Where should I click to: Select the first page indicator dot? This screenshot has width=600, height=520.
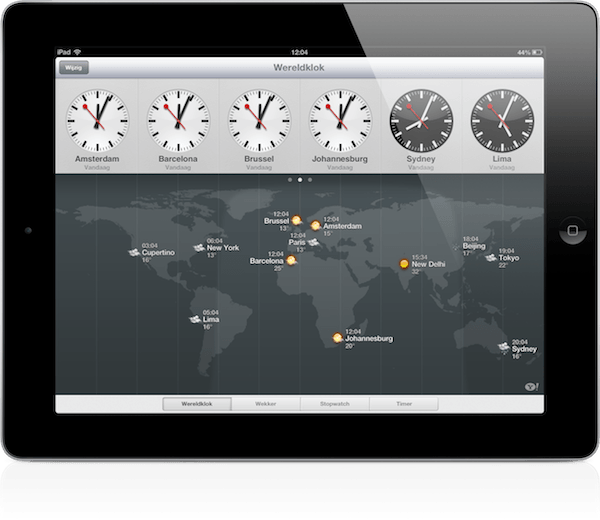290,179
